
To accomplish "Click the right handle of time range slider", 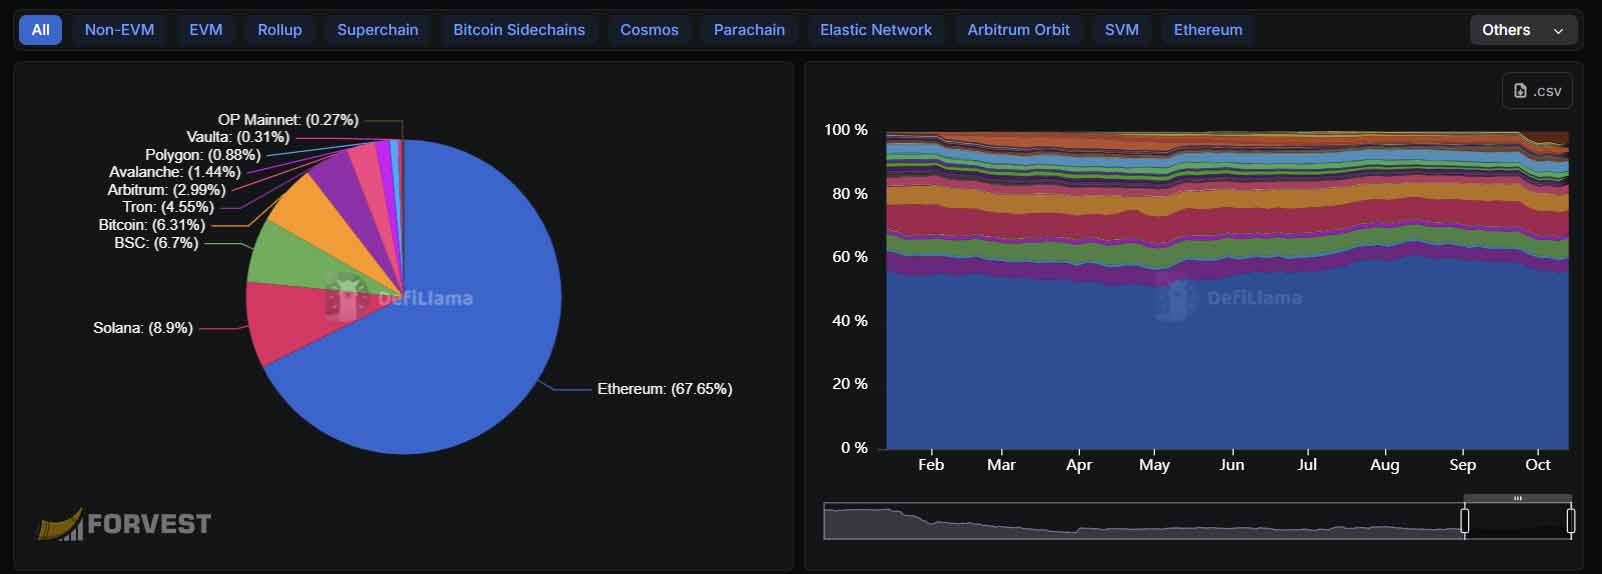I will coord(1571,521).
